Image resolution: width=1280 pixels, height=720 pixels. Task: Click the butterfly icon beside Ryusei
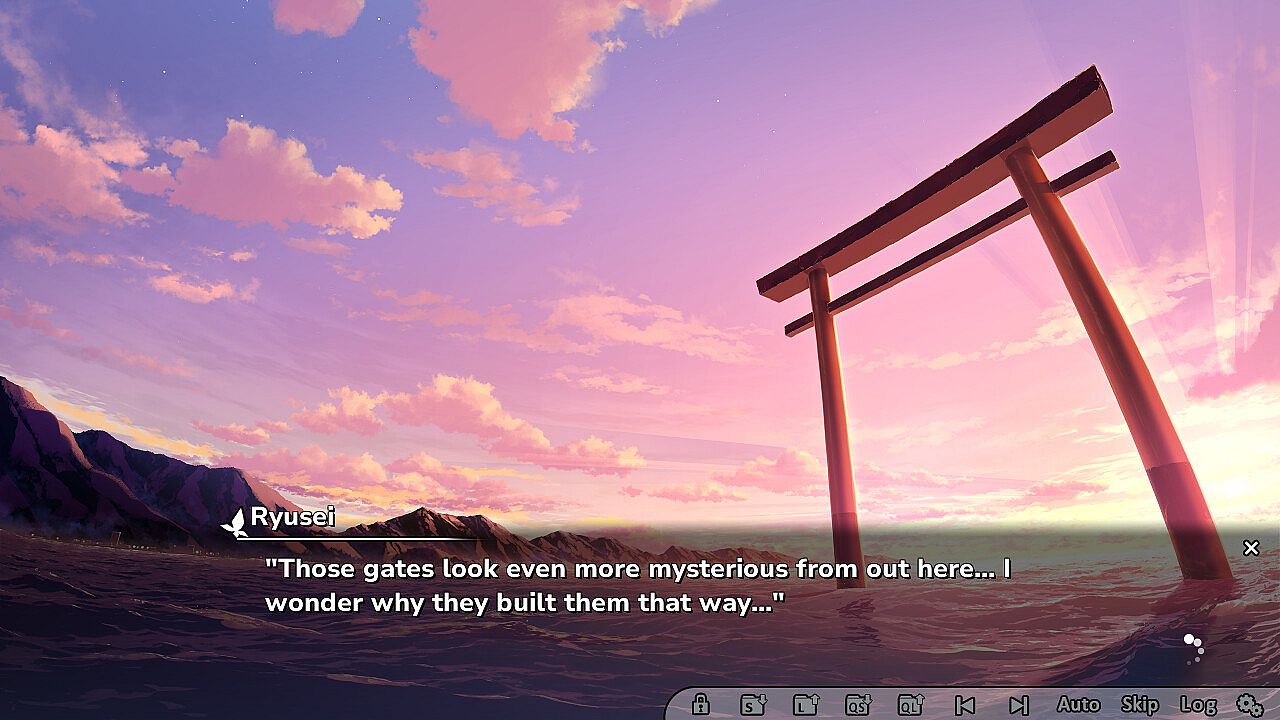click(x=234, y=522)
